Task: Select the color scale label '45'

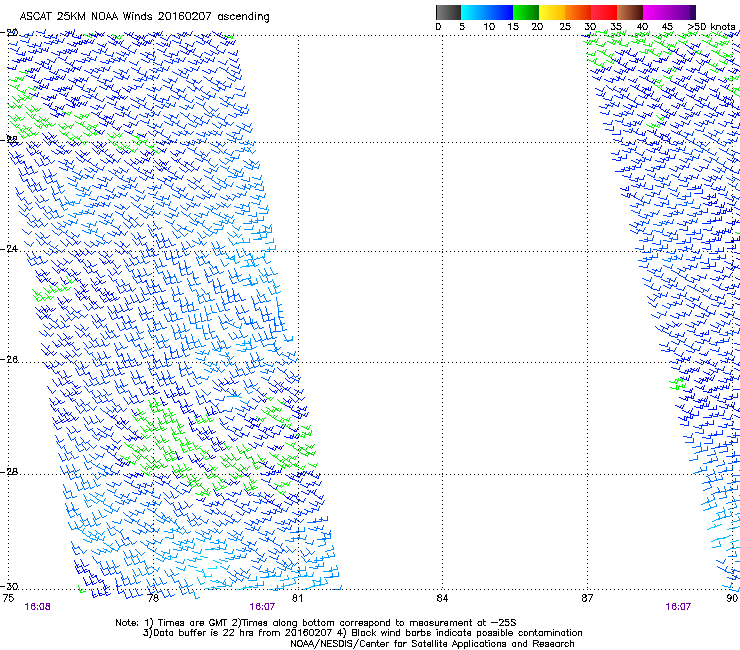Action: (x=667, y=26)
